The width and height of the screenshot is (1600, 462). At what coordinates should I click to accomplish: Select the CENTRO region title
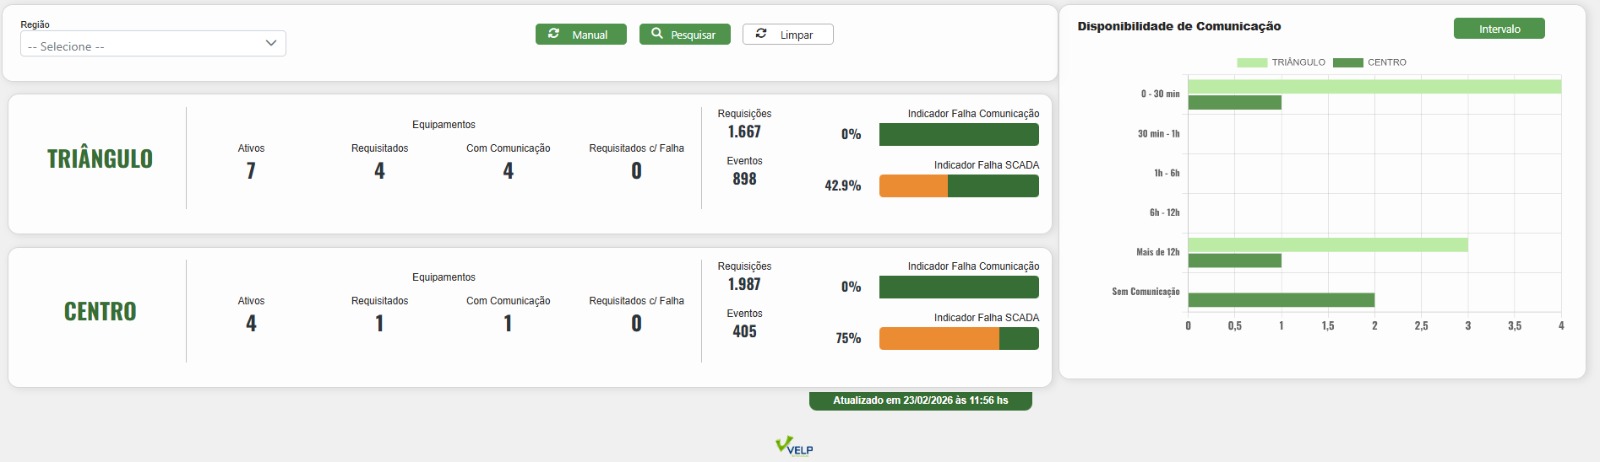[100, 312]
